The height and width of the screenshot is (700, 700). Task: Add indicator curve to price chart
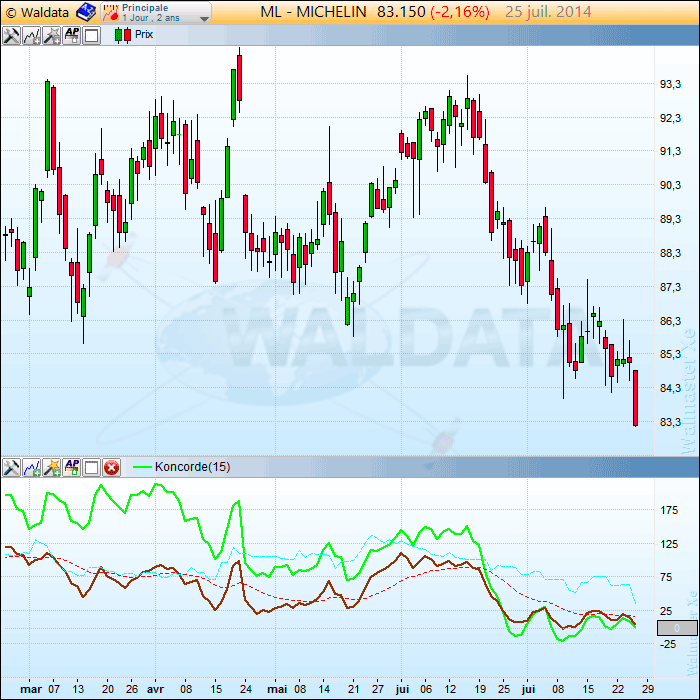coord(31,35)
